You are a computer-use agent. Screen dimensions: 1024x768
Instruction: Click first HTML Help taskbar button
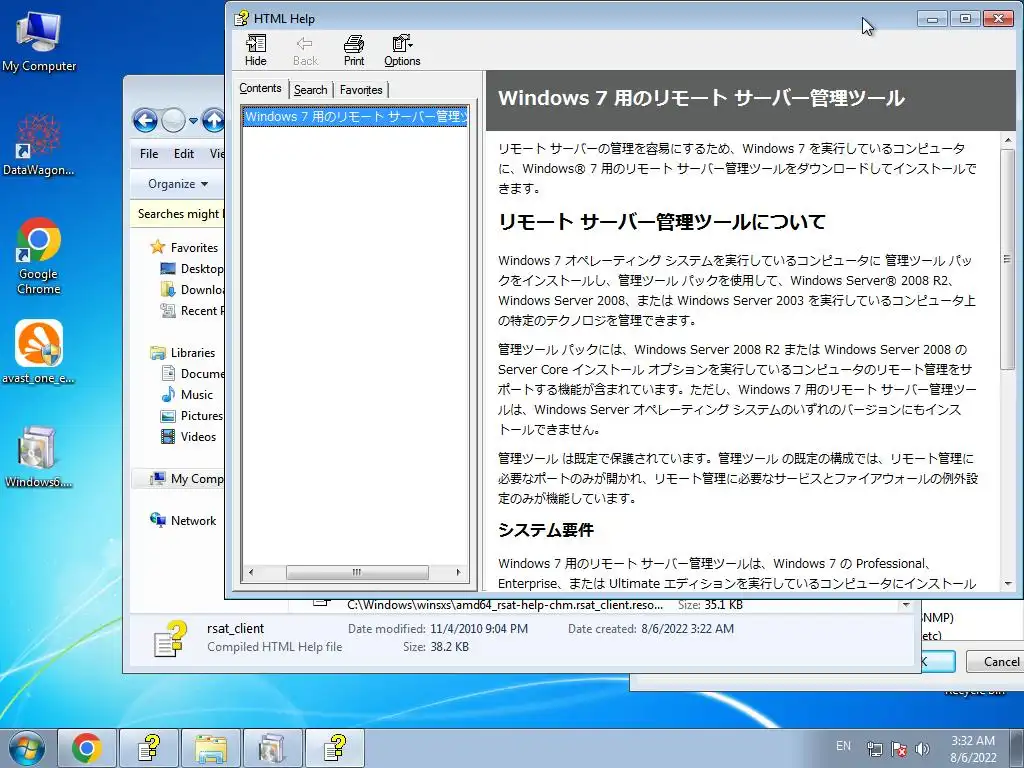pyautogui.click(x=150, y=748)
